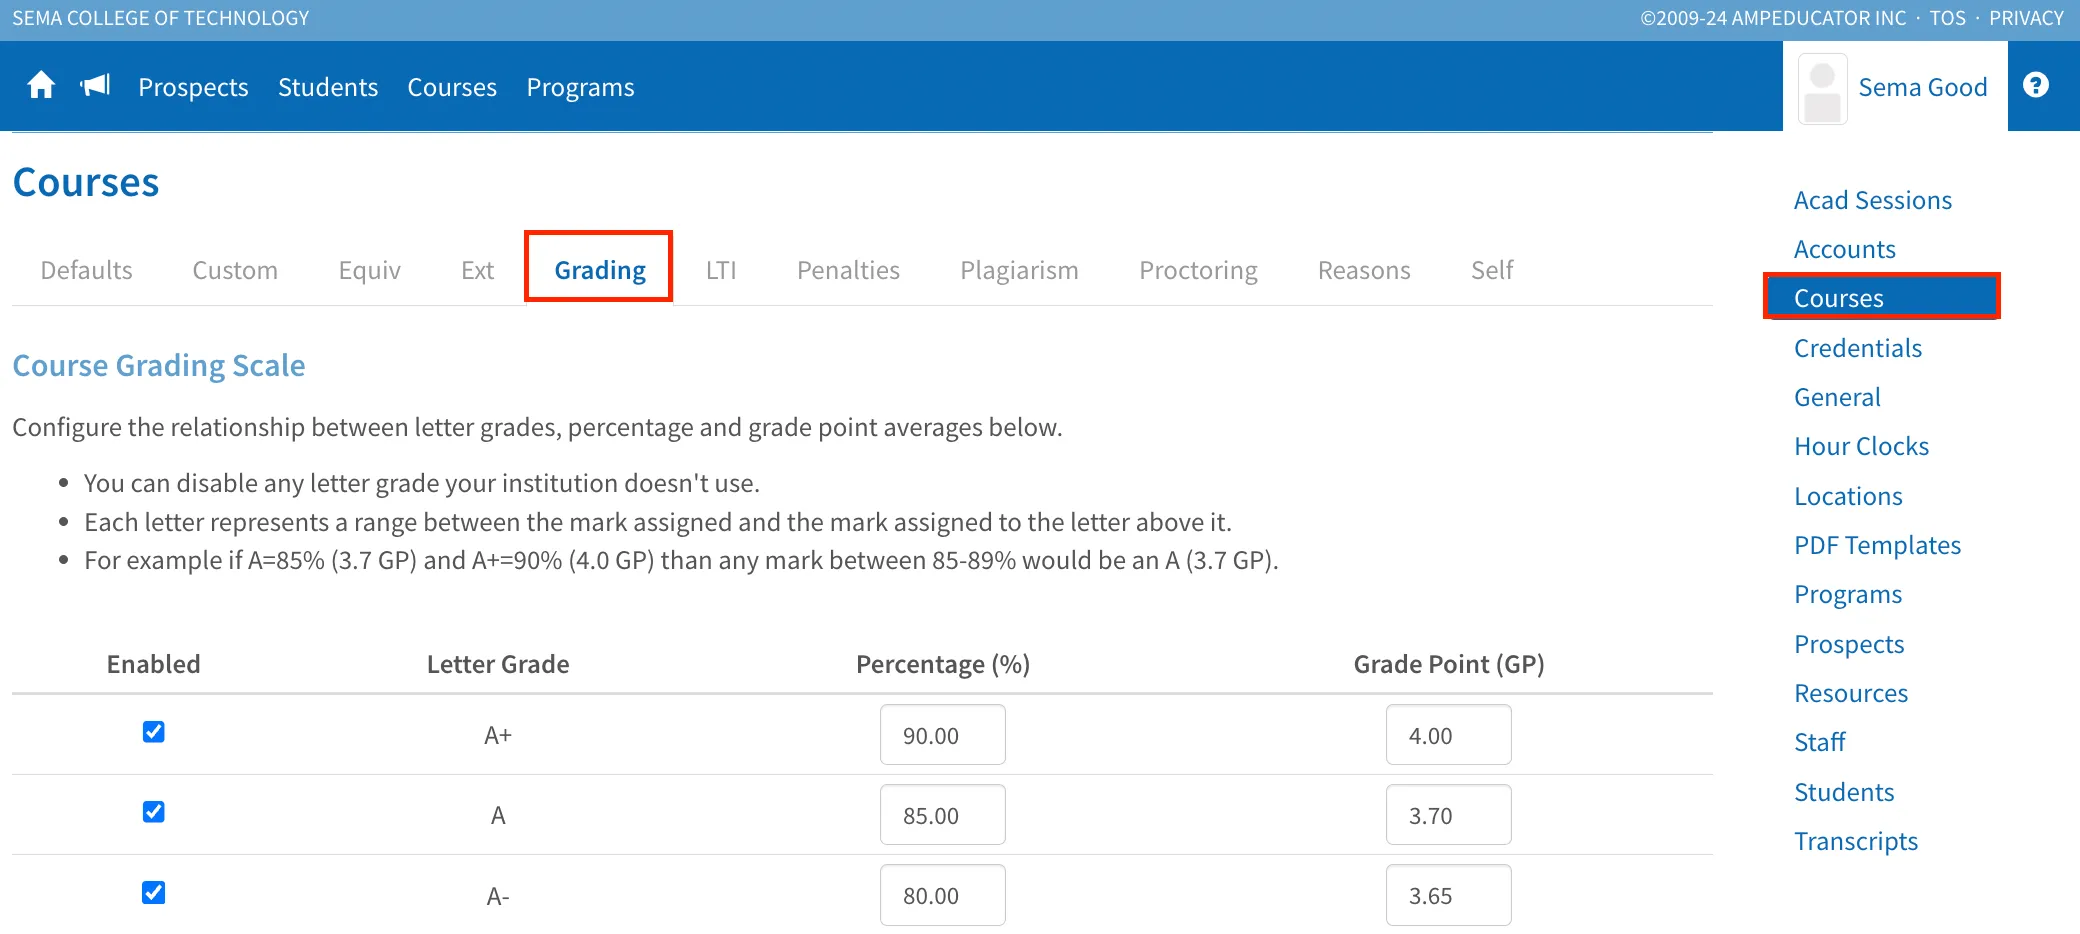This screenshot has height=934, width=2080.
Task: Edit the A grade point field 3.70
Action: (1448, 815)
